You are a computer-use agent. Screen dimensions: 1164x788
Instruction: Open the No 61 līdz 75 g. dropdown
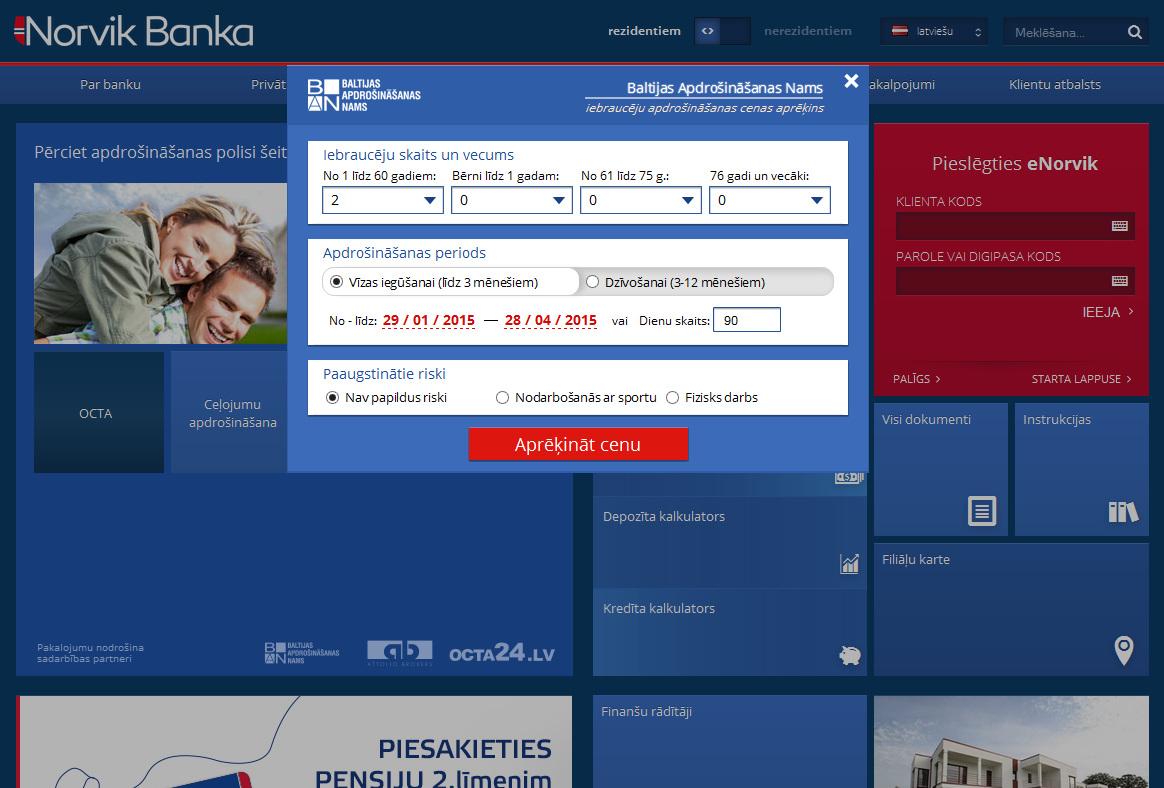[641, 201]
